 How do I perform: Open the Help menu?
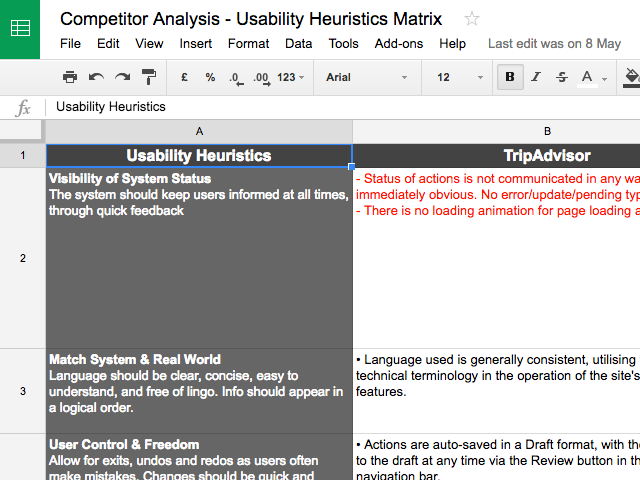[452, 43]
